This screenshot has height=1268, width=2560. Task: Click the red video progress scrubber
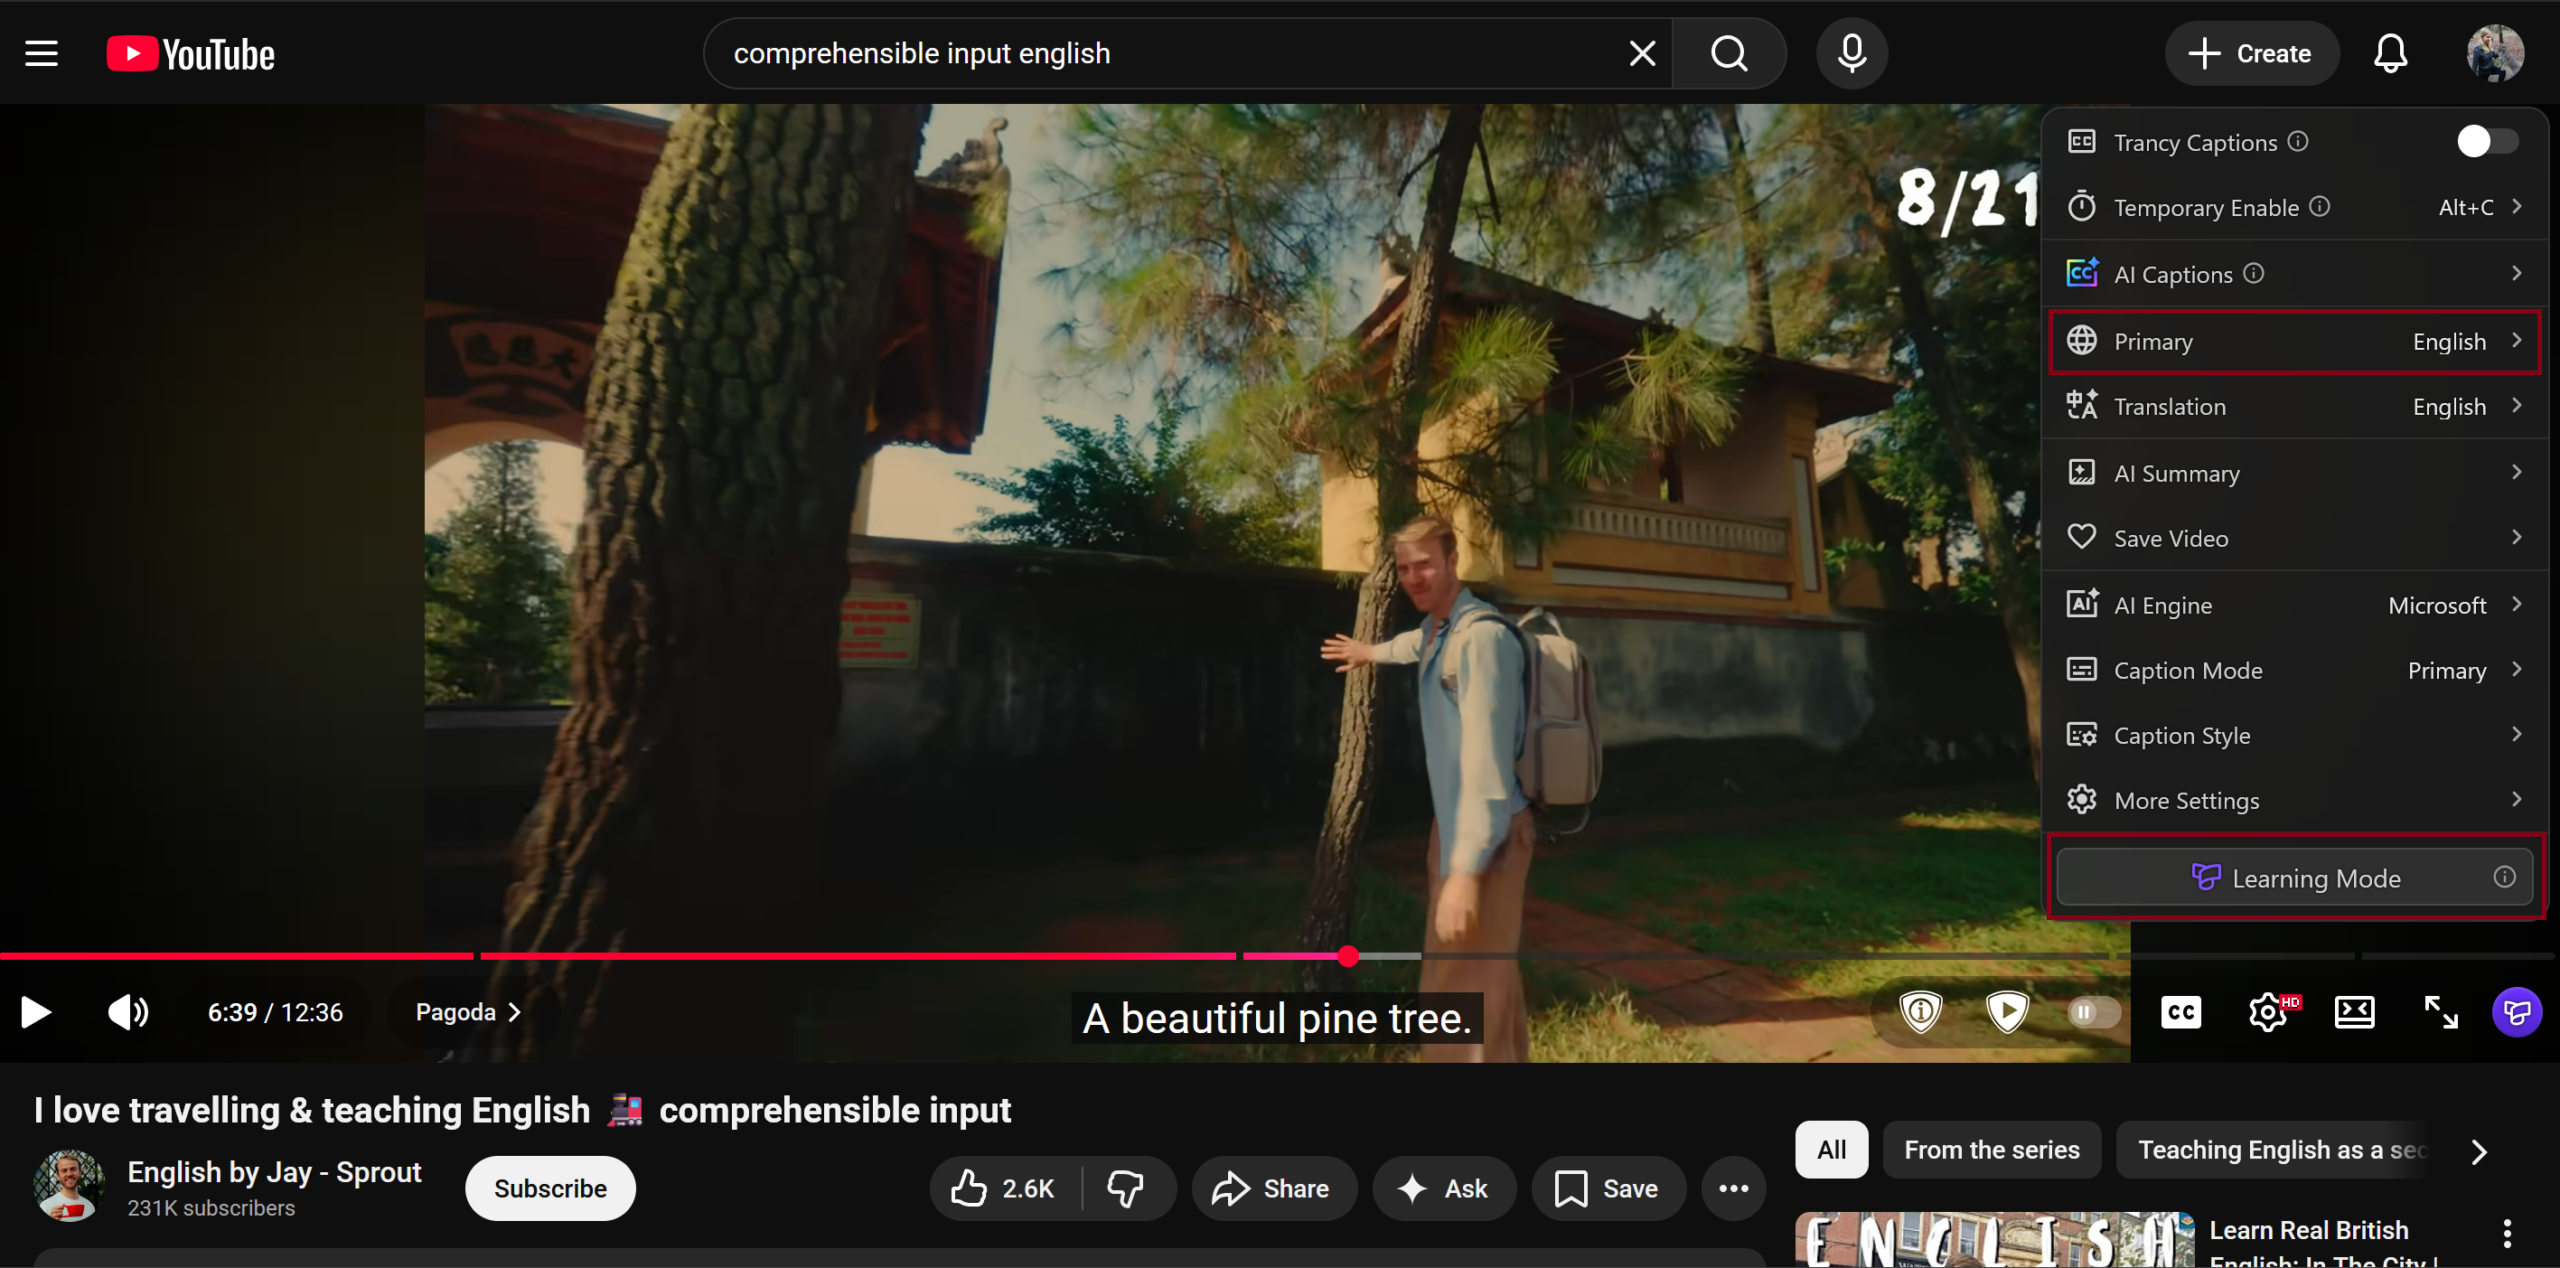[1348, 956]
